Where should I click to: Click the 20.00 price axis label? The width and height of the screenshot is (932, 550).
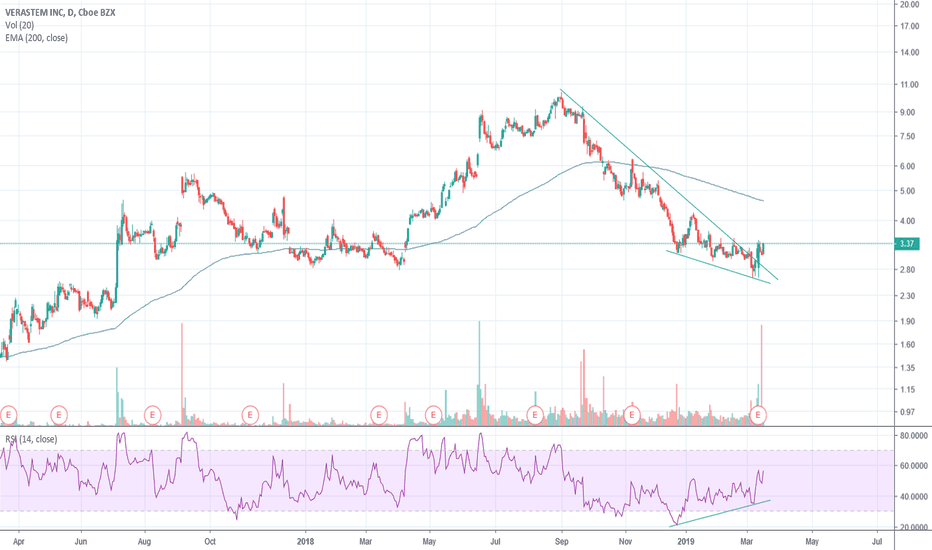coord(909,4)
